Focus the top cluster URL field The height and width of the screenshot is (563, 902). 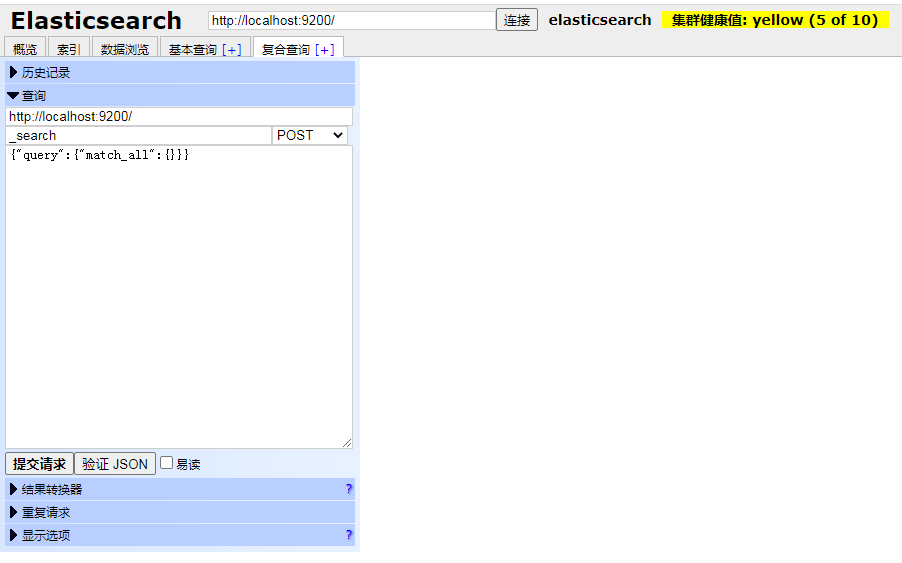click(351, 21)
